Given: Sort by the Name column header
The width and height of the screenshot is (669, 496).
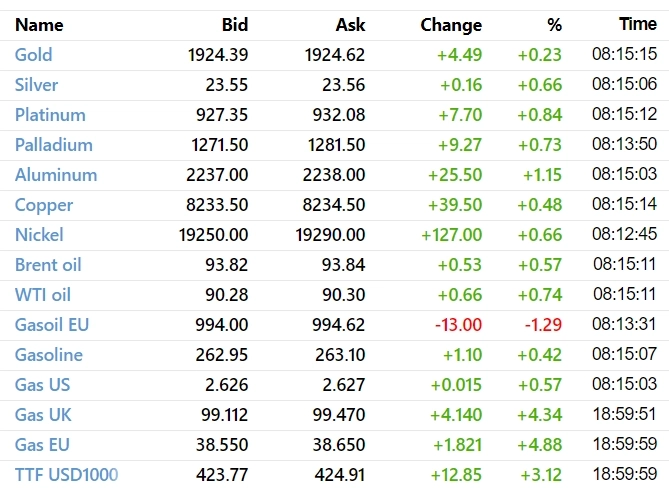Looking at the screenshot, I should click(x=39, y=25).
